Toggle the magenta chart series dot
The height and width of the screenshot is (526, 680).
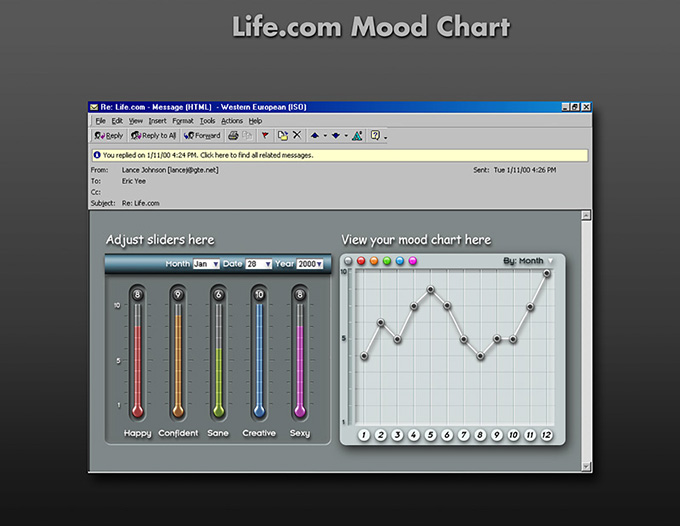coord(413,261)
